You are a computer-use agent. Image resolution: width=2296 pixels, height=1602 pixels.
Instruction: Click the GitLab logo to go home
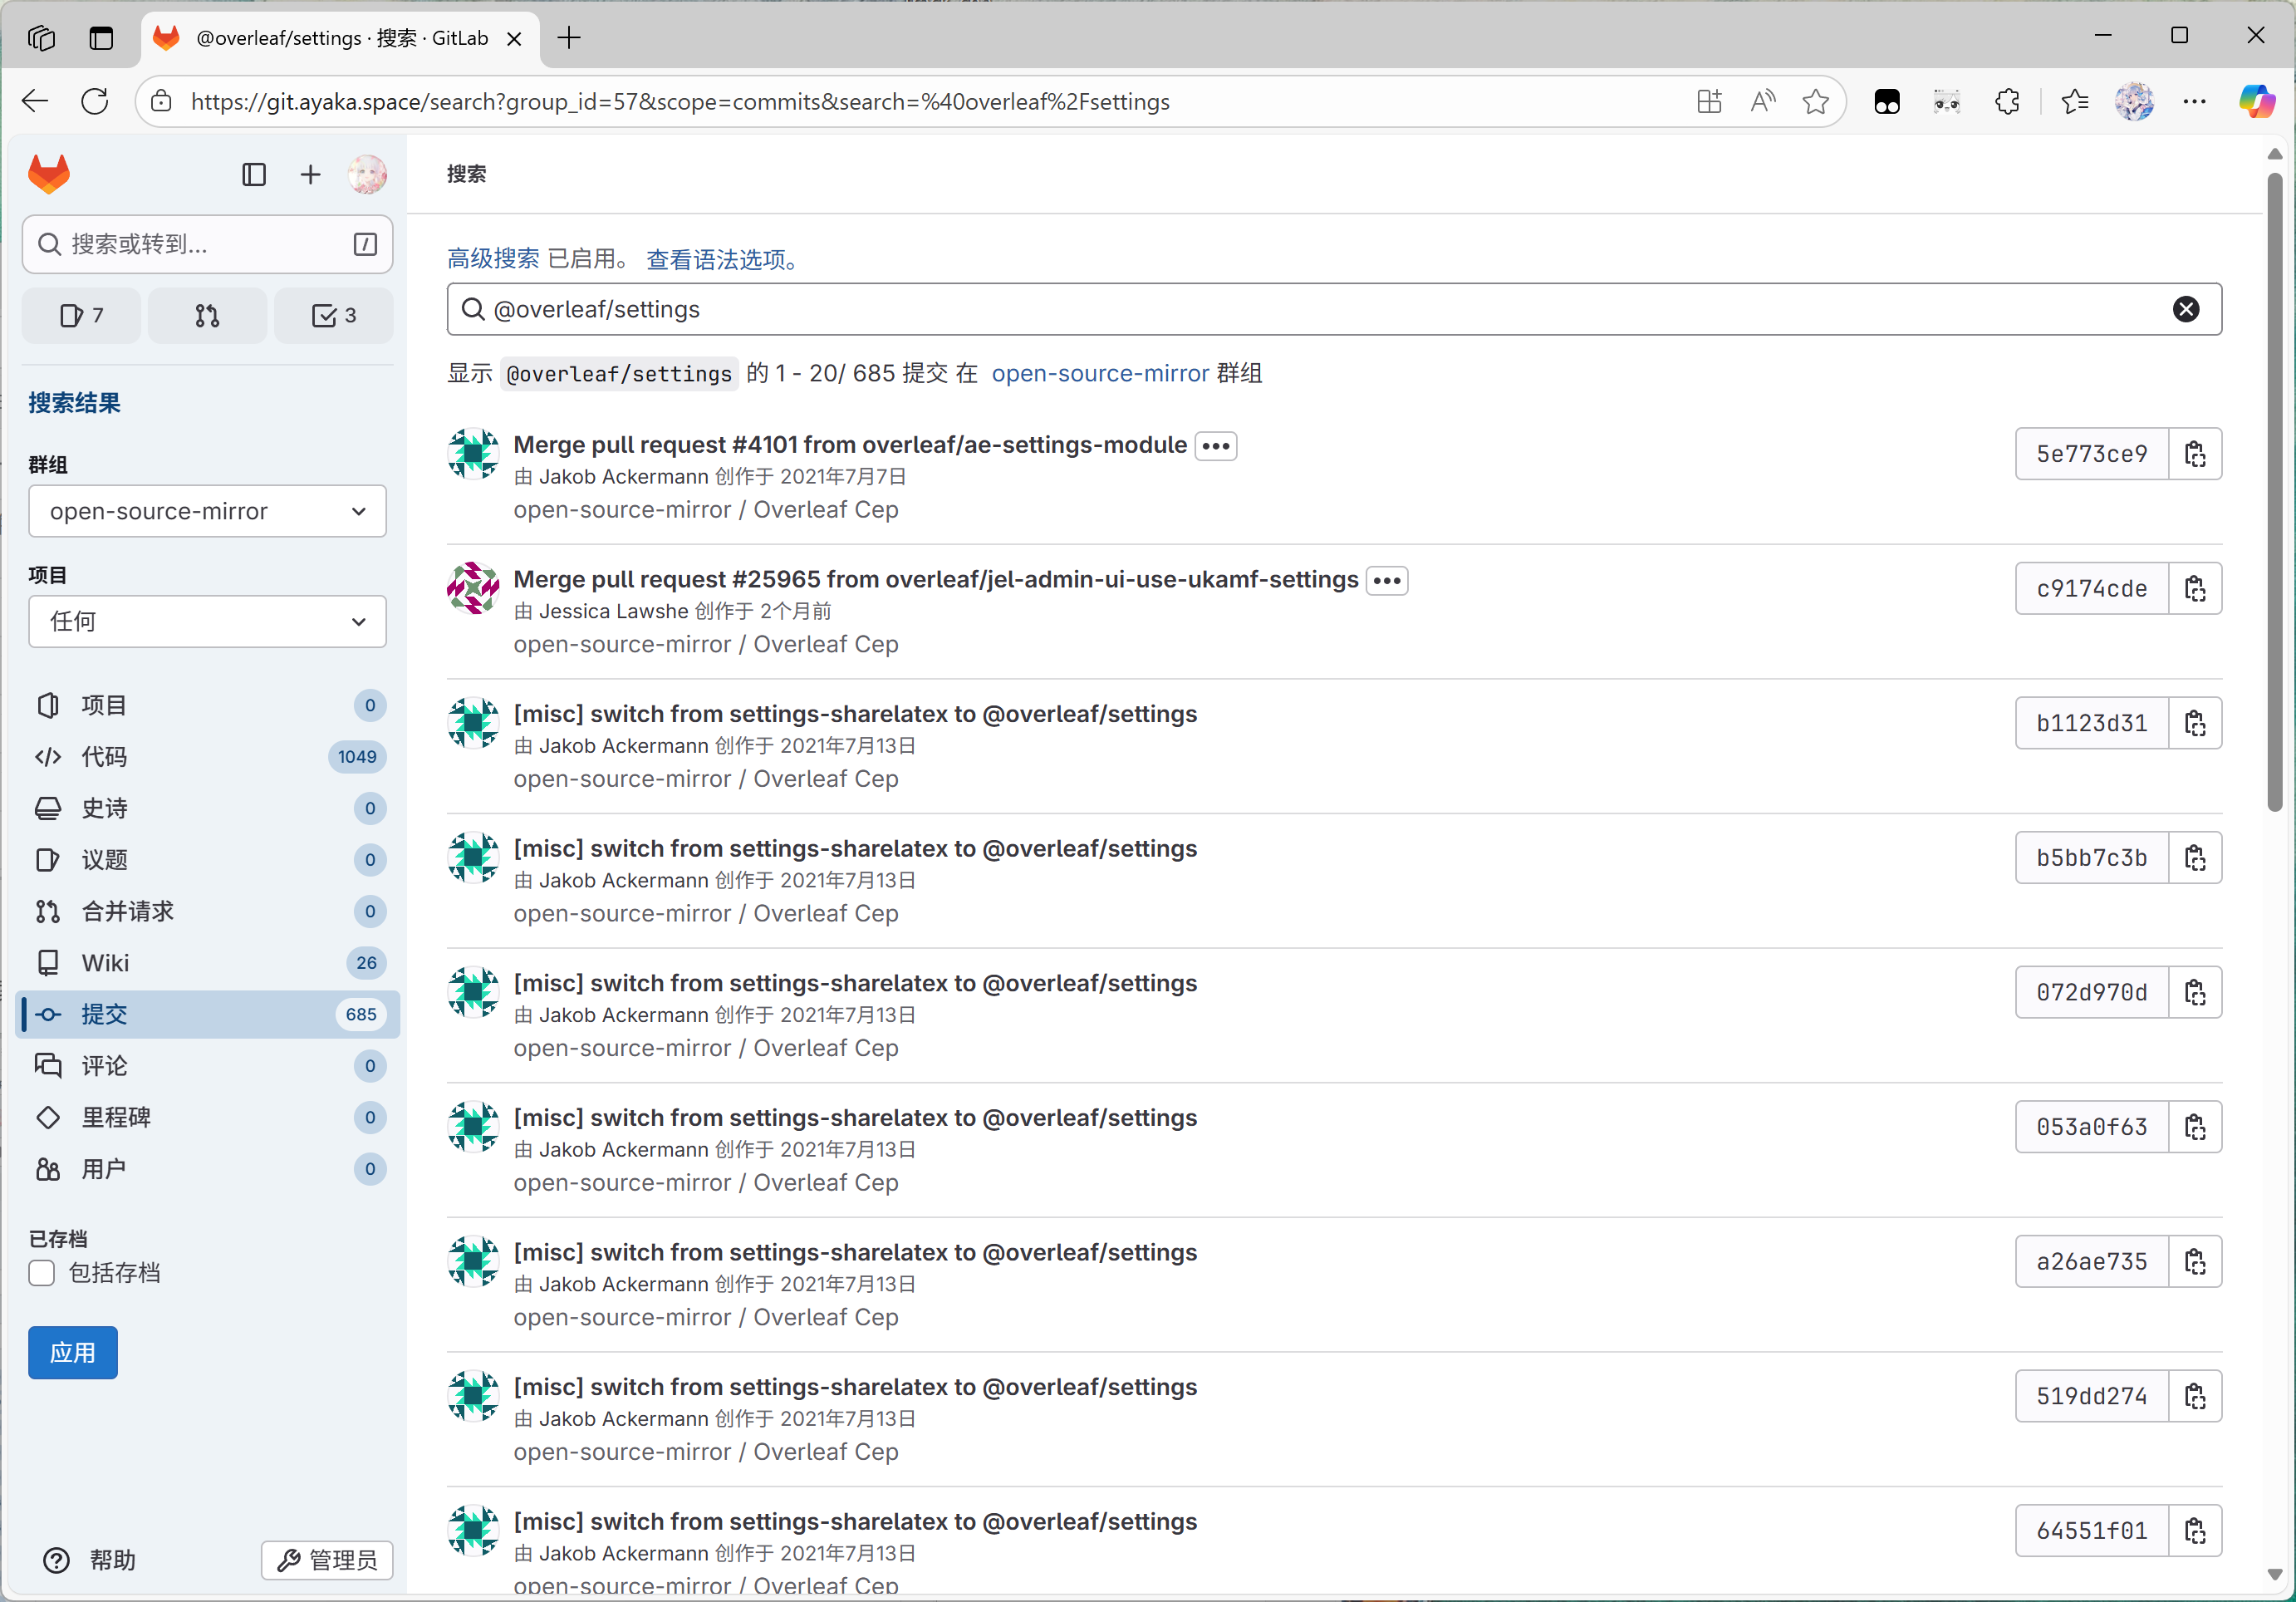coord(47,173)
